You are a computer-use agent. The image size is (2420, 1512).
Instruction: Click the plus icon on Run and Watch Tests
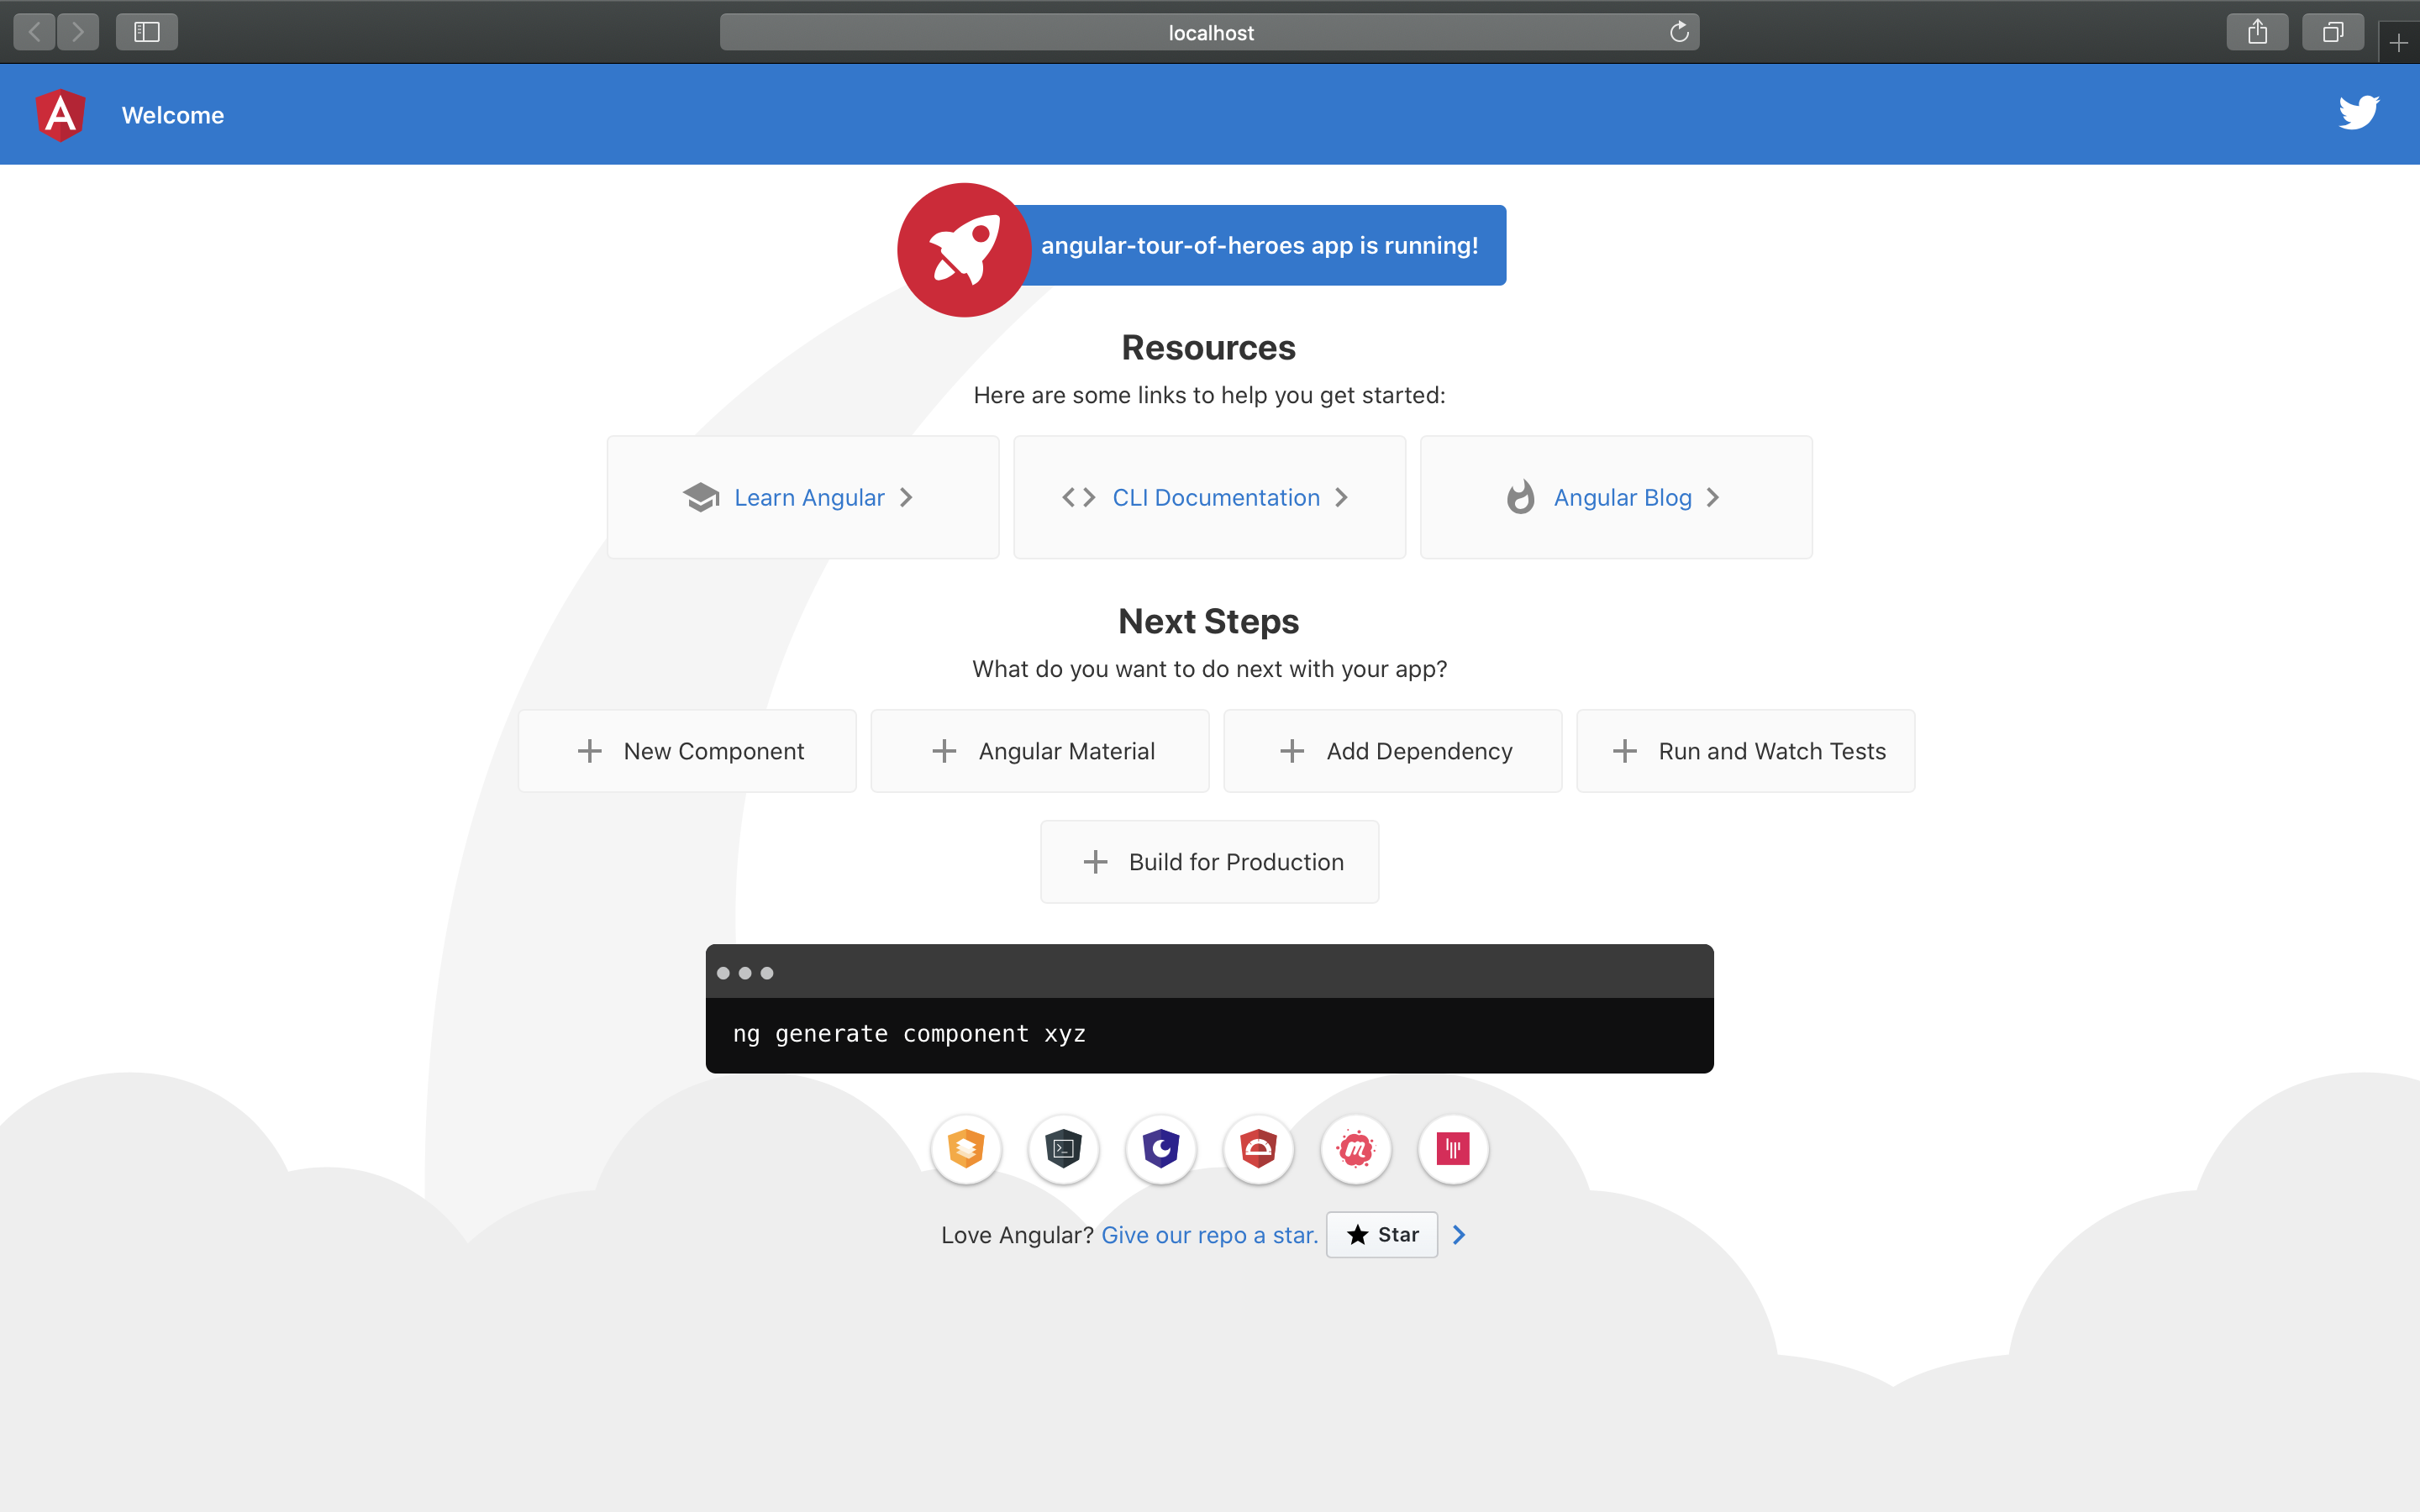tap(1625, 751)
